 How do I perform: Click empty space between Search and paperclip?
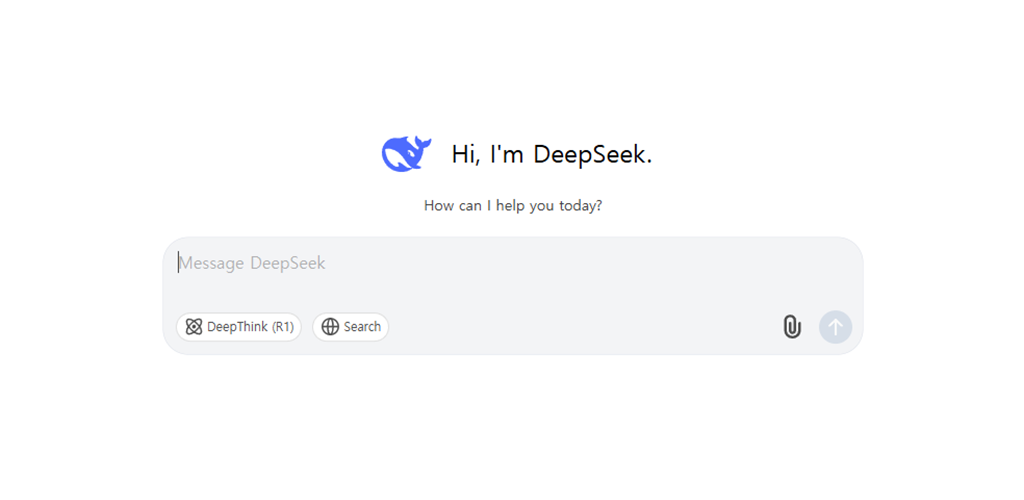coord(580,327)
